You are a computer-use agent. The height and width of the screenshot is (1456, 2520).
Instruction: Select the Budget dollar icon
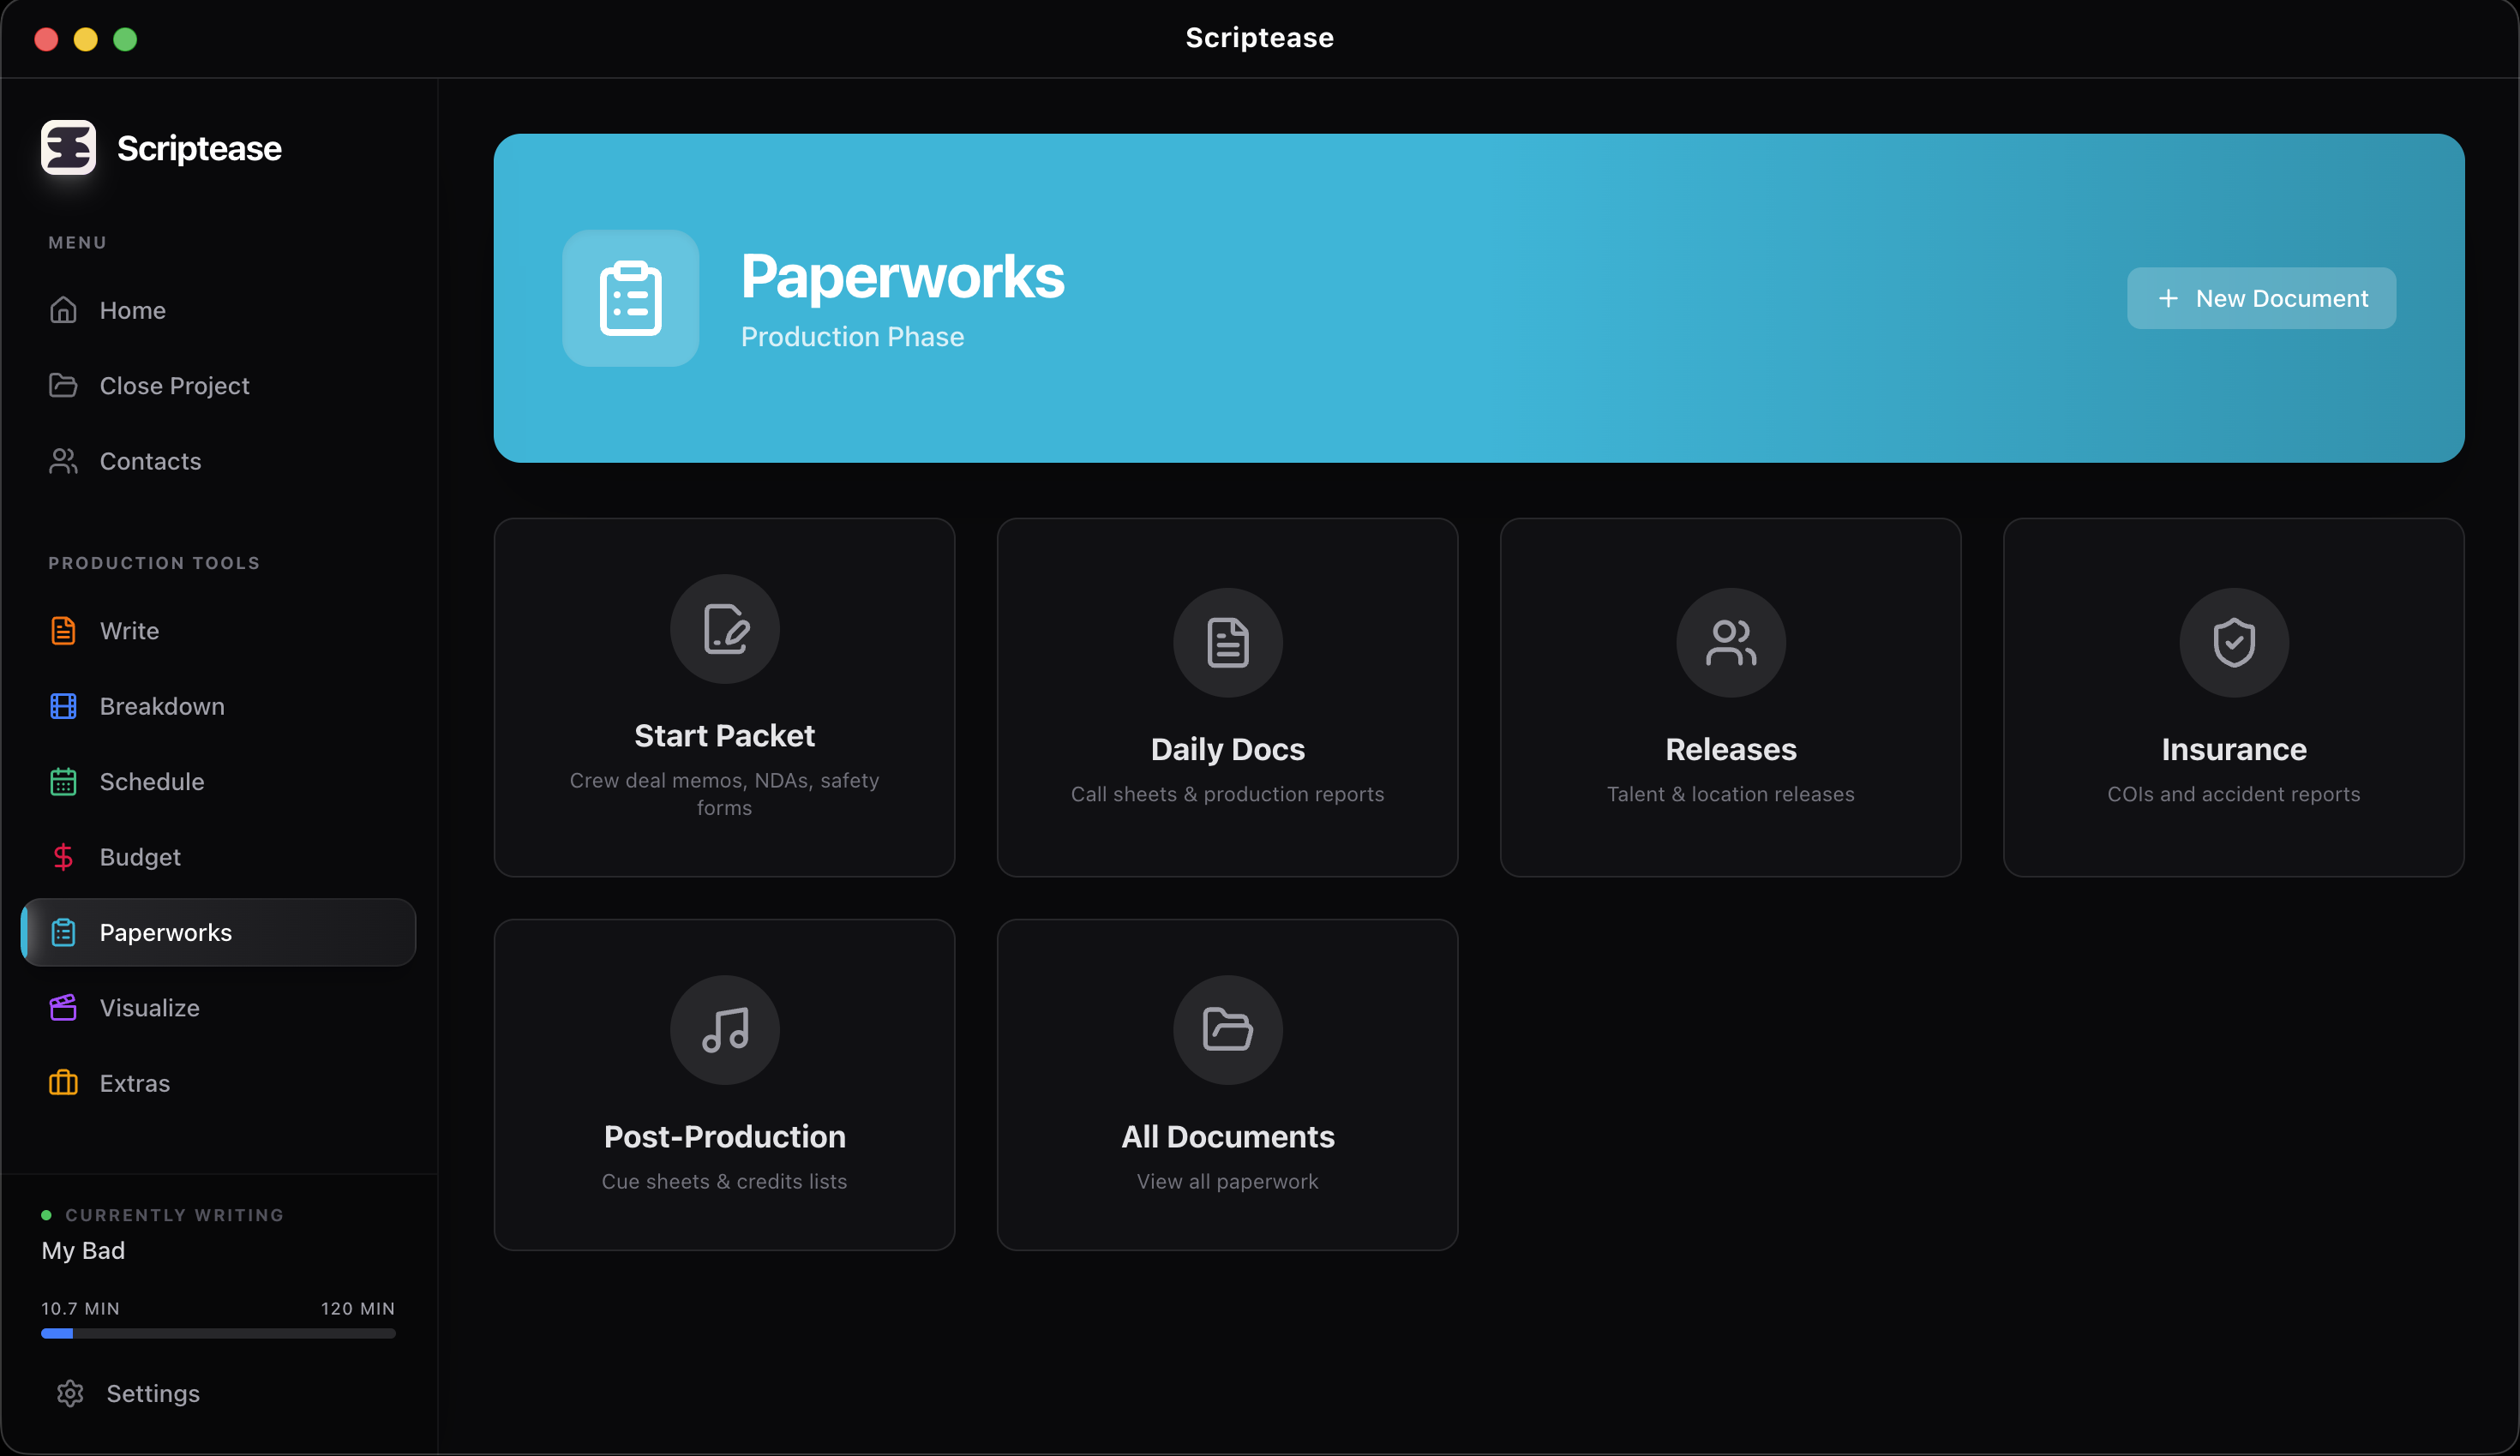click(x=63, y=856)
